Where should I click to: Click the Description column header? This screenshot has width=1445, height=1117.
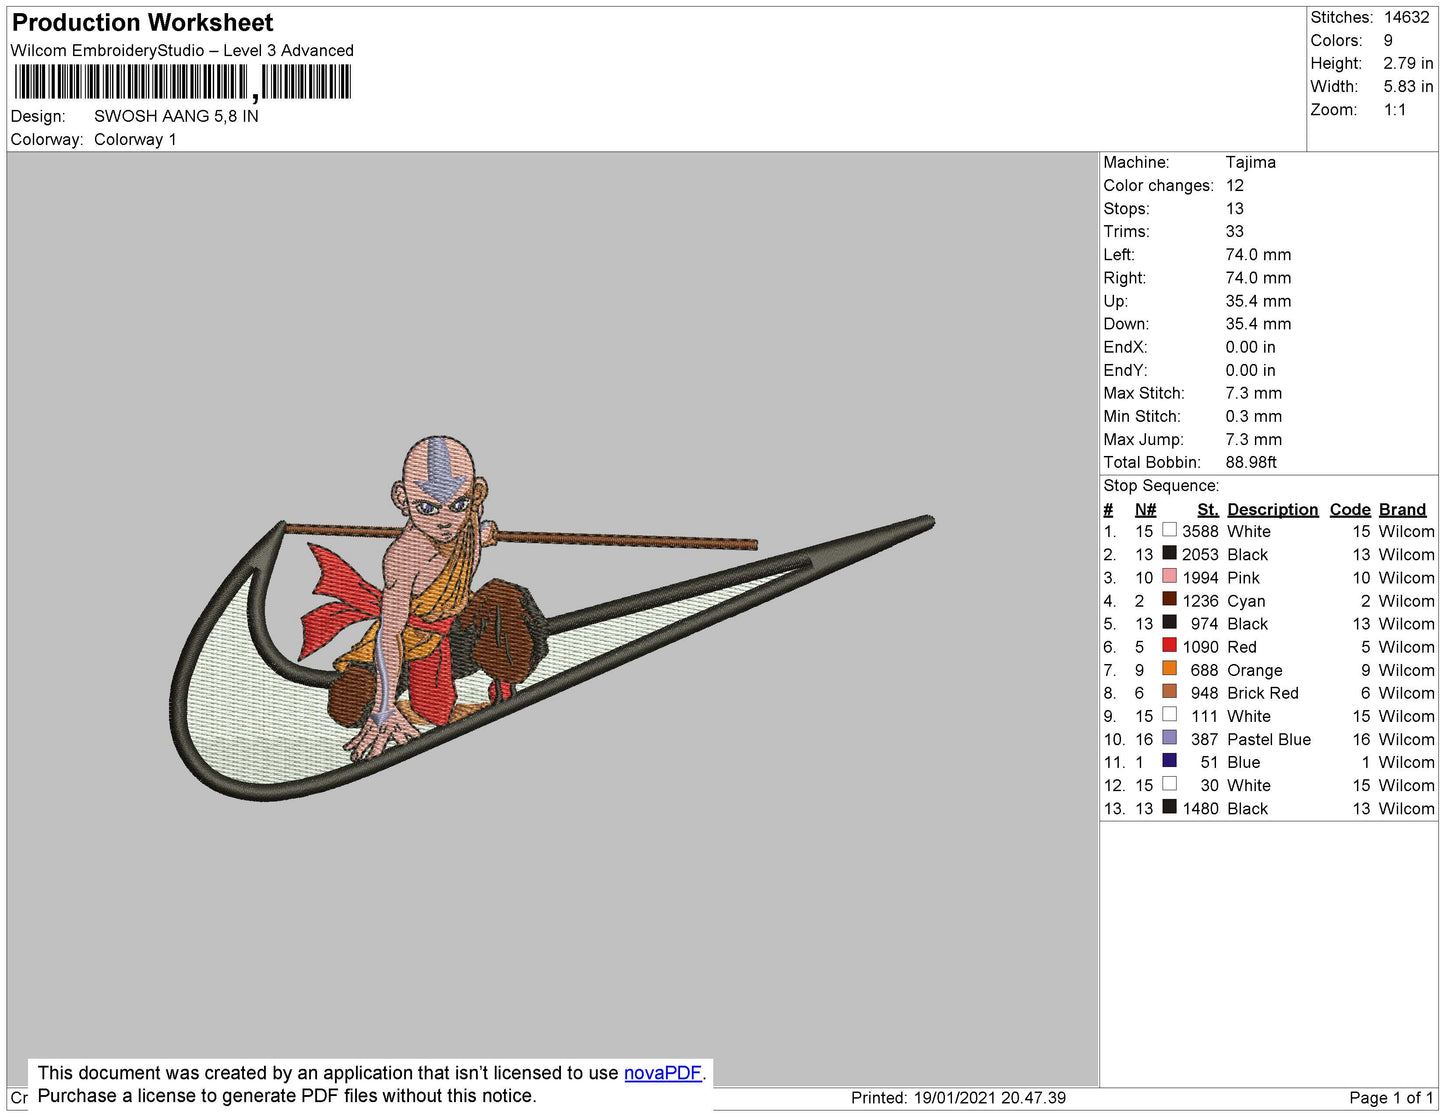pos(1272,509)
